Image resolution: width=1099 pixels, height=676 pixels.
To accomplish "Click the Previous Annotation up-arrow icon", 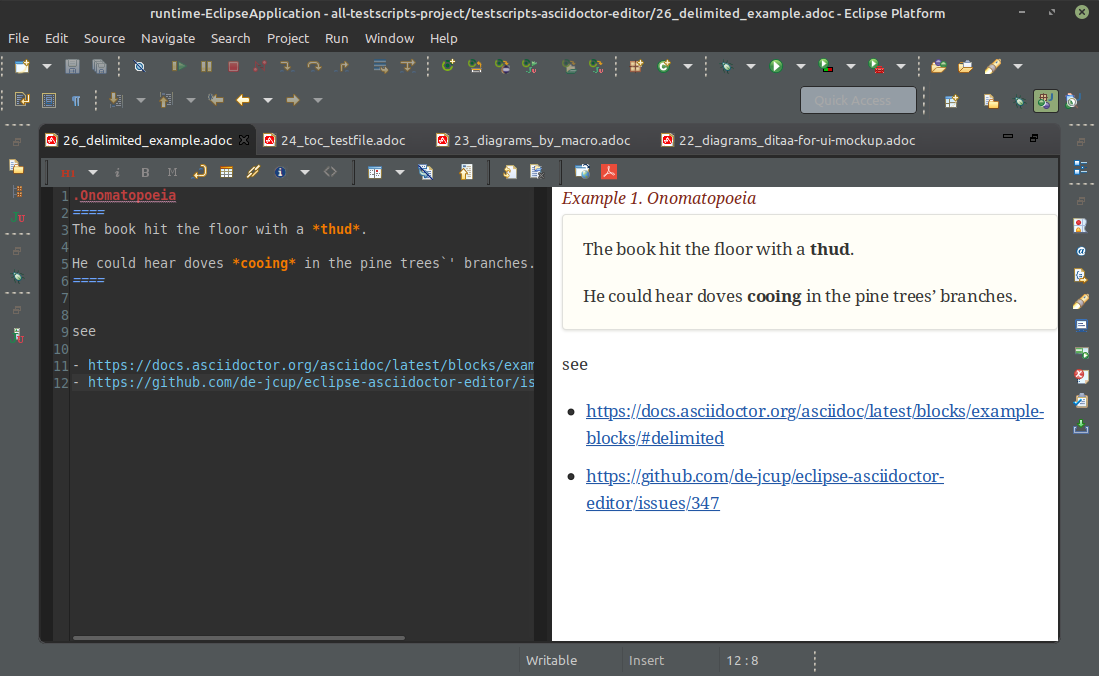I will pos(165,100).
